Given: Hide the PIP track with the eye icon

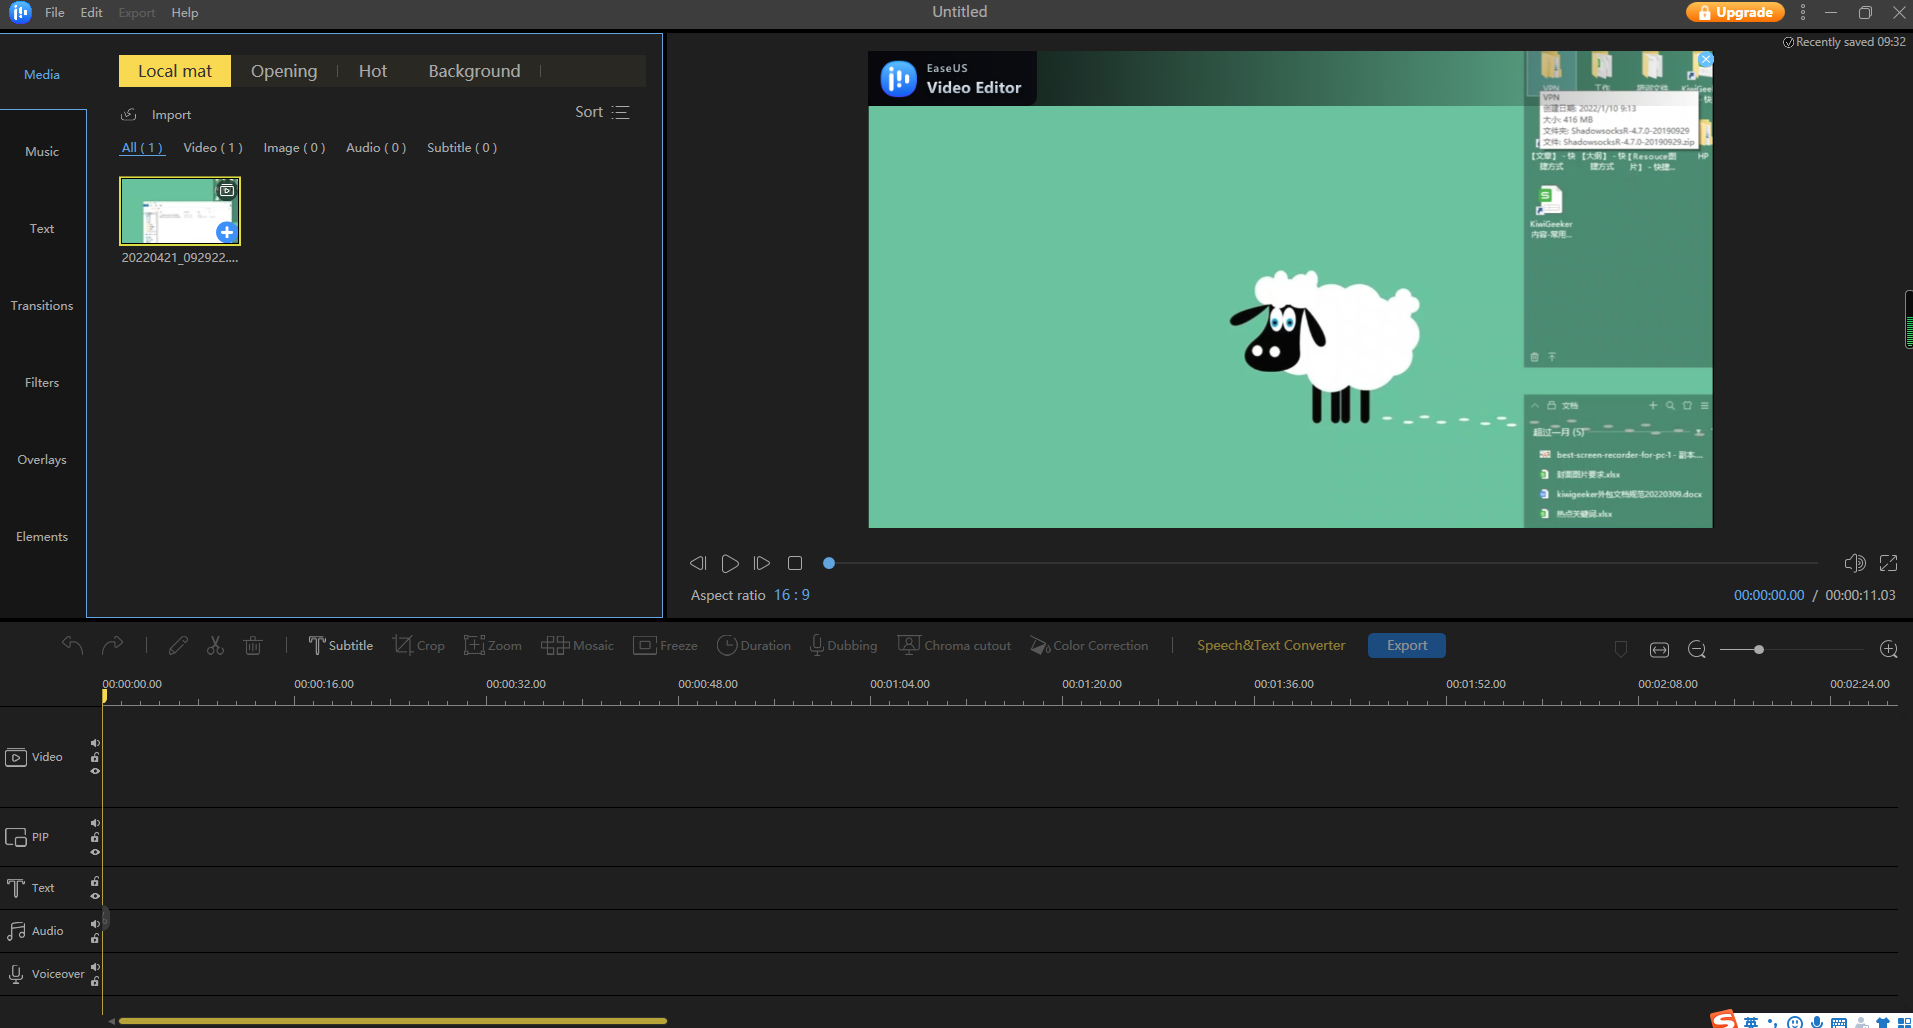Looking at the screenshot, I should coord(95,852).
